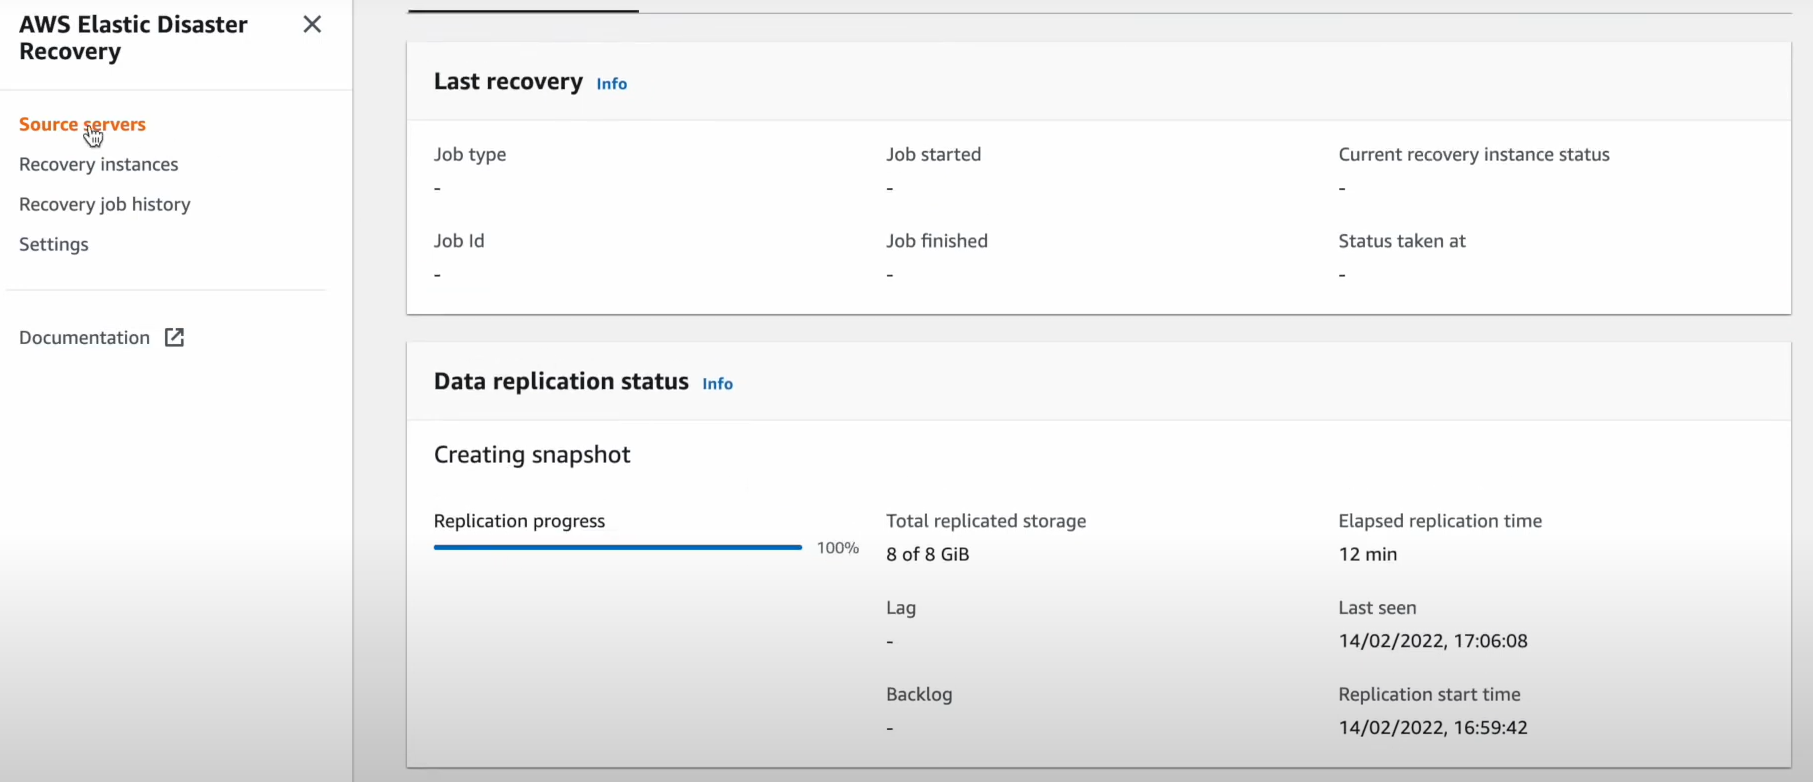Select the Lag label
Image resolution: width=1813 pixels, height=782 pixels.
pos(901,608)
